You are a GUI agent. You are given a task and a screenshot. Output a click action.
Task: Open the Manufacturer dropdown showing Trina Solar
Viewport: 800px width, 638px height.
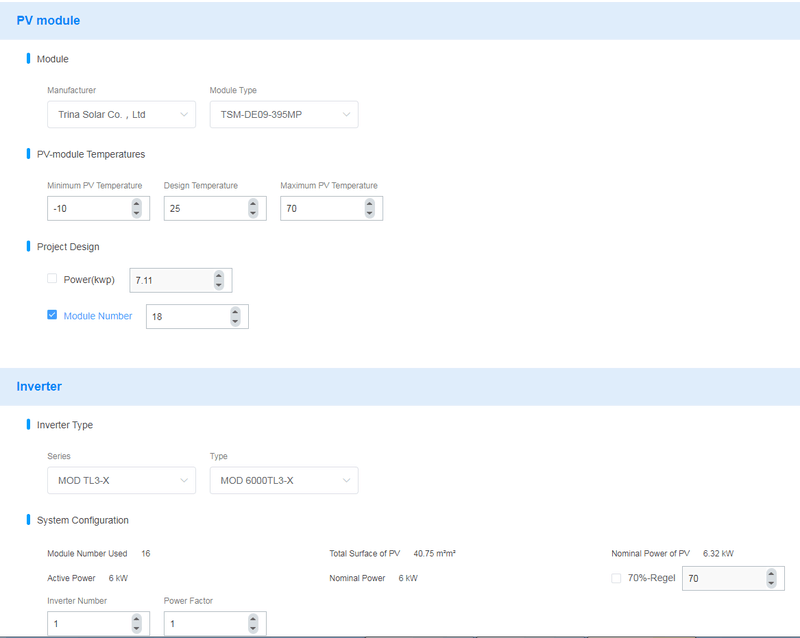tap(120, 114)
